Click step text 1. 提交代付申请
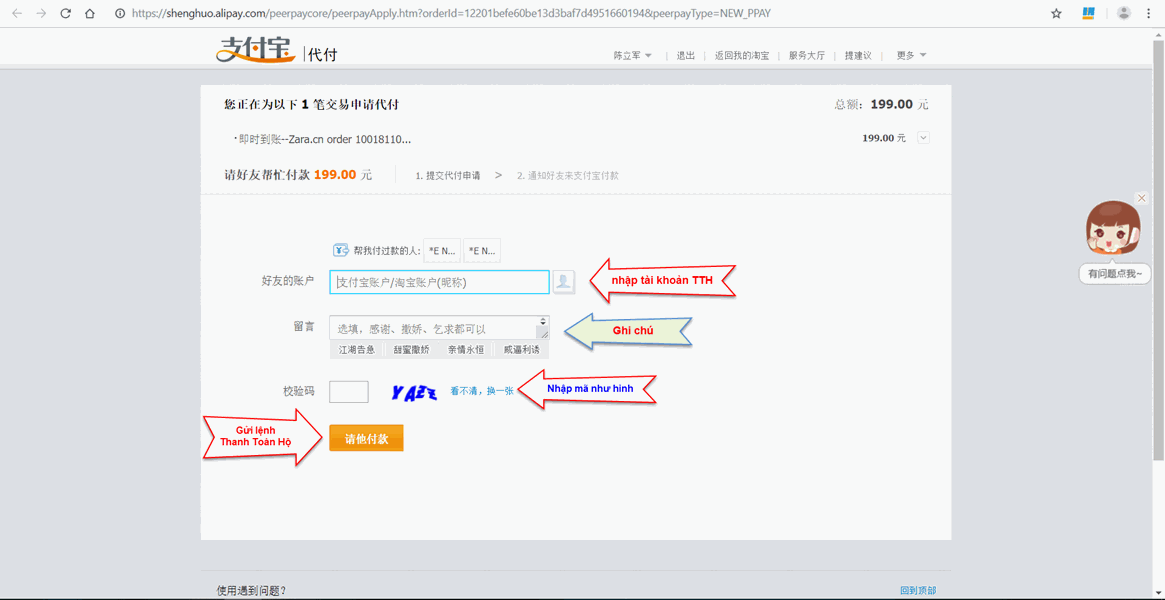Image resolution: width=1165 pixels, height=600 pixels. [x=447, y=176]
